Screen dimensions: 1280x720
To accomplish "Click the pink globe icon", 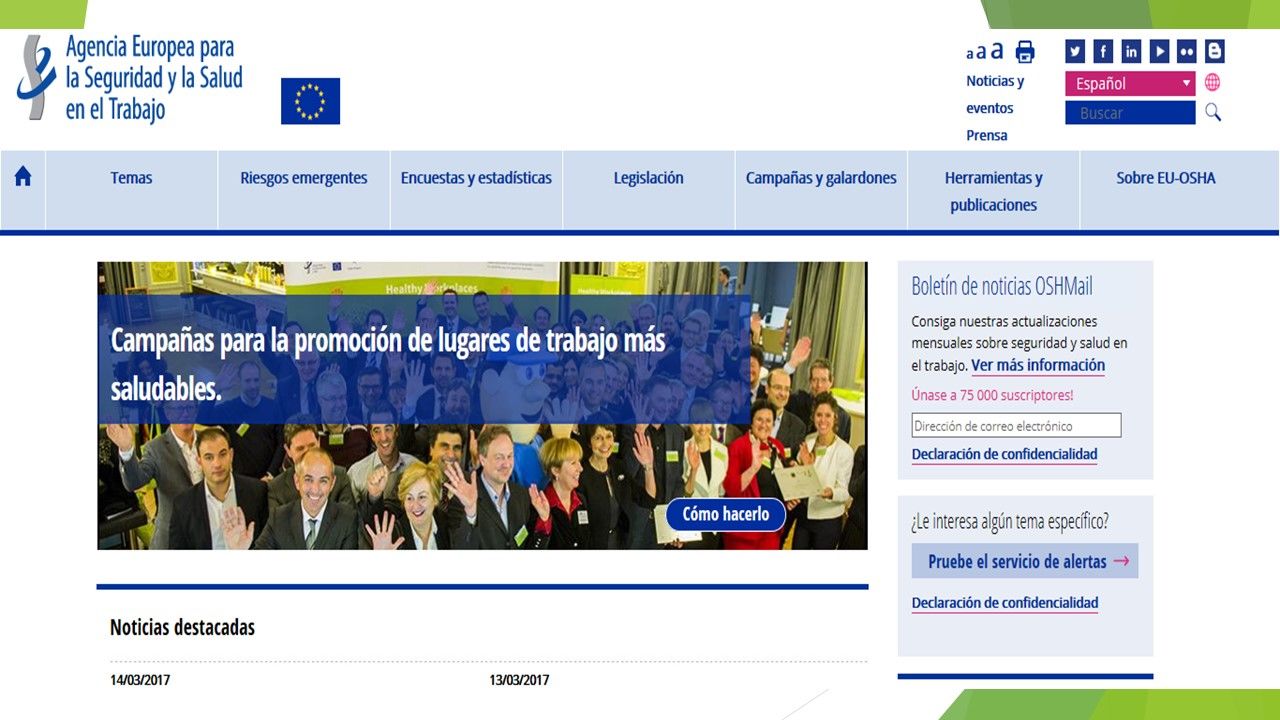I will coord(1212,83).
